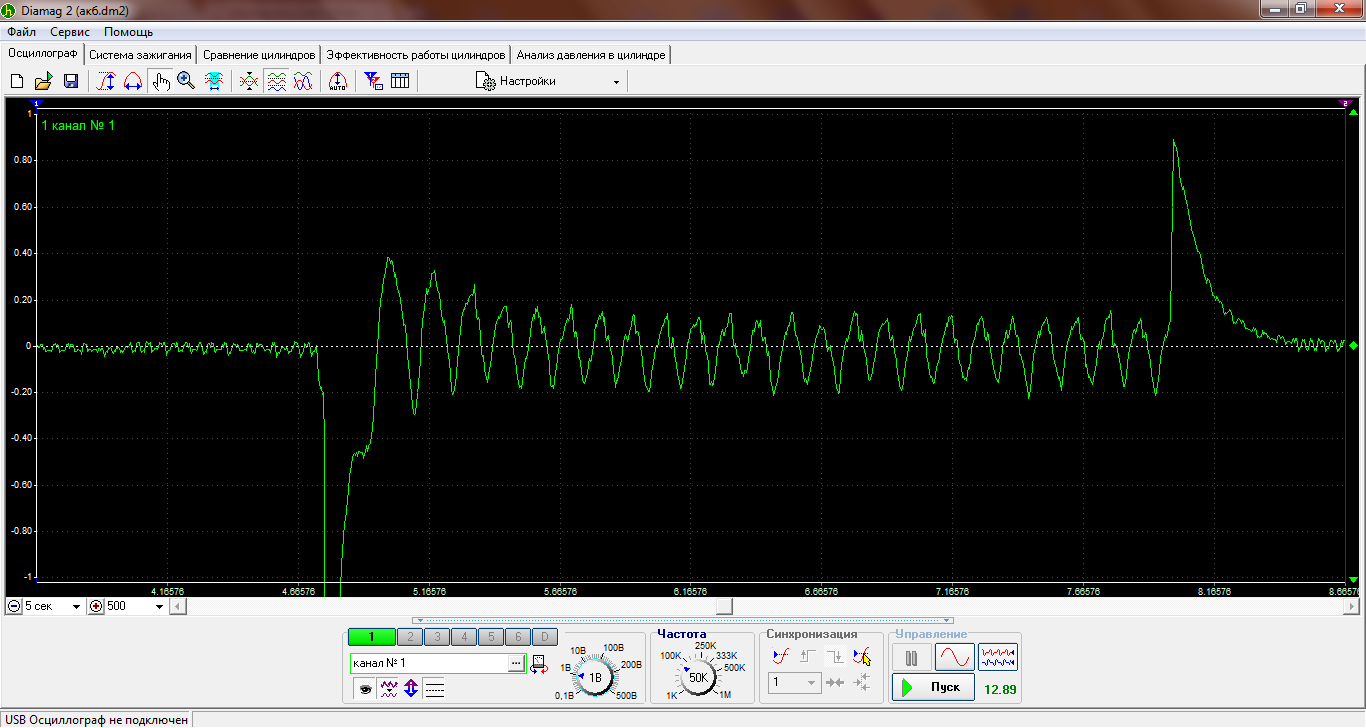Viewport: 1366px width, 728px height.
Task: Save the oscillogram with the floppy disk icon
Action: pos(71,81)
